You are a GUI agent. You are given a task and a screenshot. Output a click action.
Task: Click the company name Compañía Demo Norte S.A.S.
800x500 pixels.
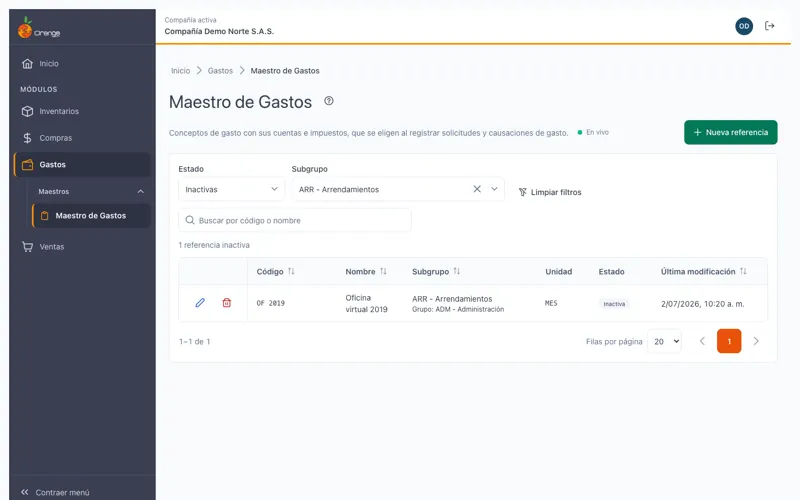click(219, 31)
